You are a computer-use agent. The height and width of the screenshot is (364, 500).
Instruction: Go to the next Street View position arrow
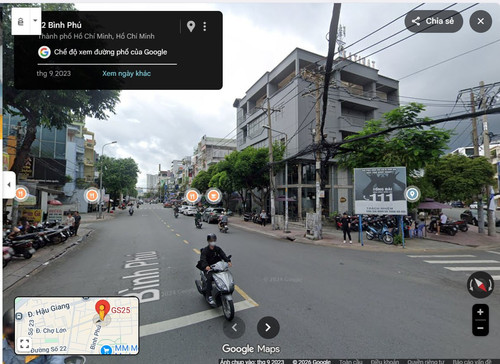click(268, 328)
